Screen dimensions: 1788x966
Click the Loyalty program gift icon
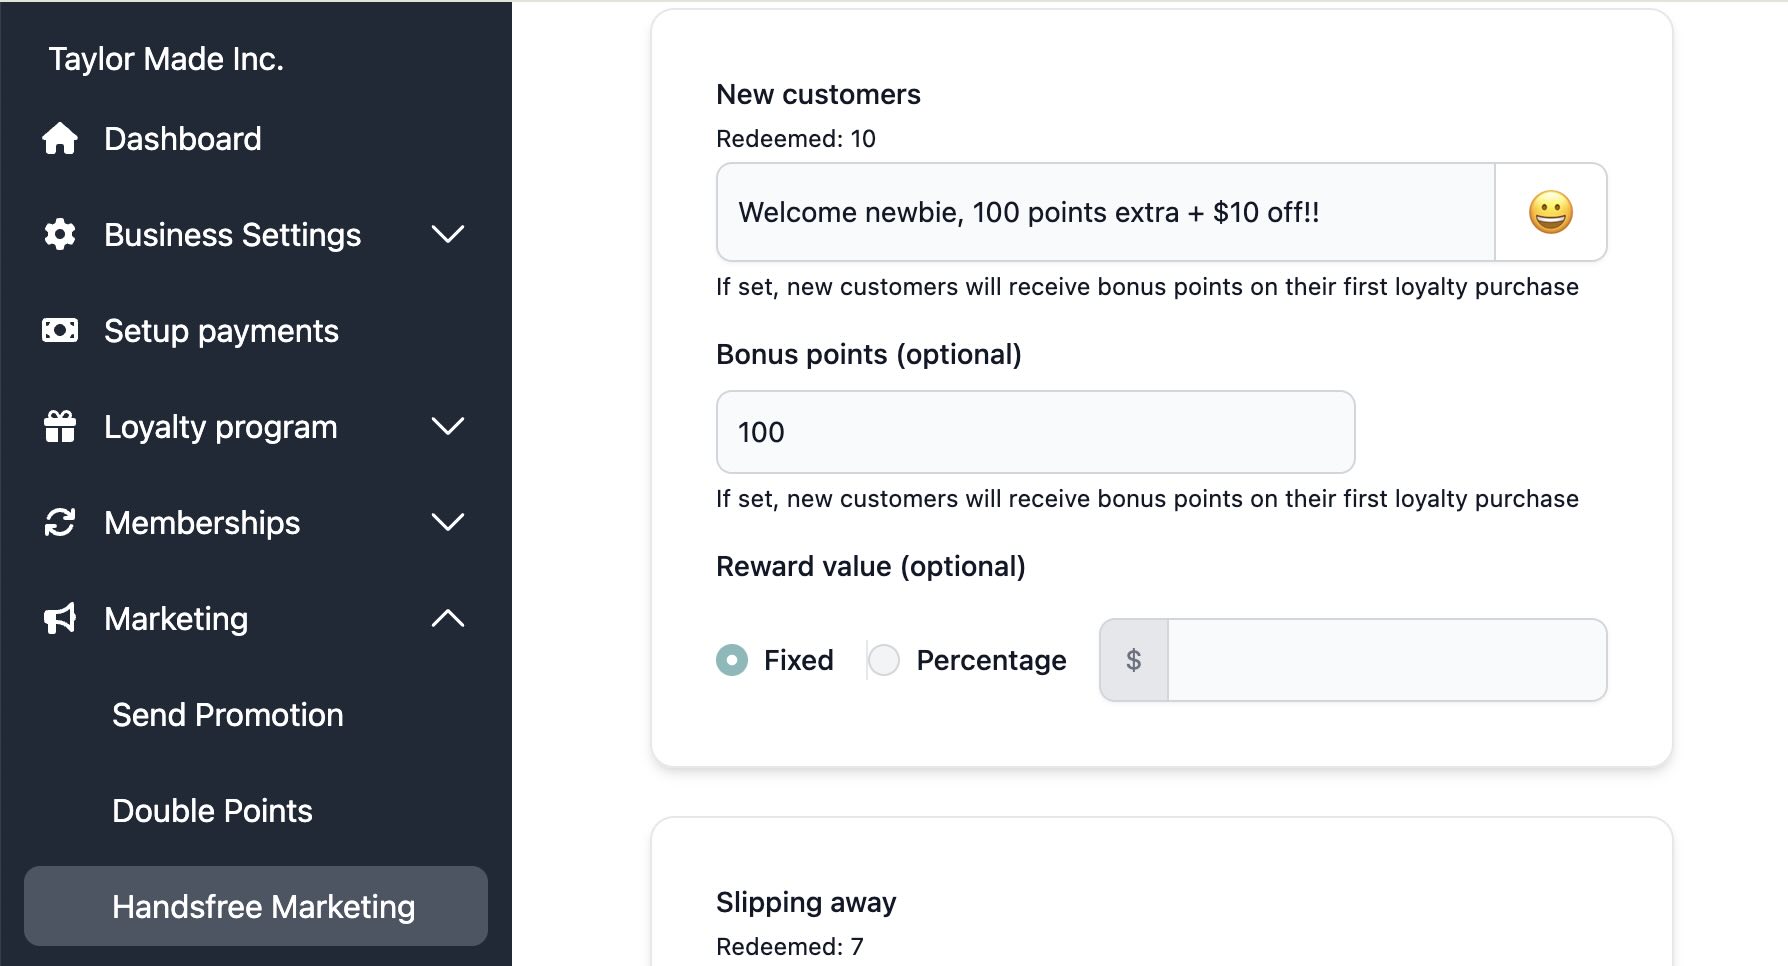pos(60,426)
